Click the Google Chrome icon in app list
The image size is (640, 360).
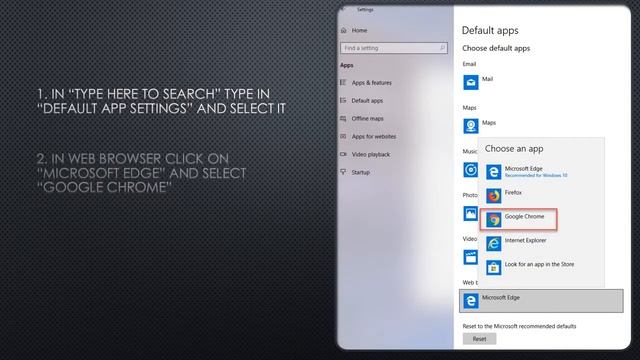click(x=493, y=220)
